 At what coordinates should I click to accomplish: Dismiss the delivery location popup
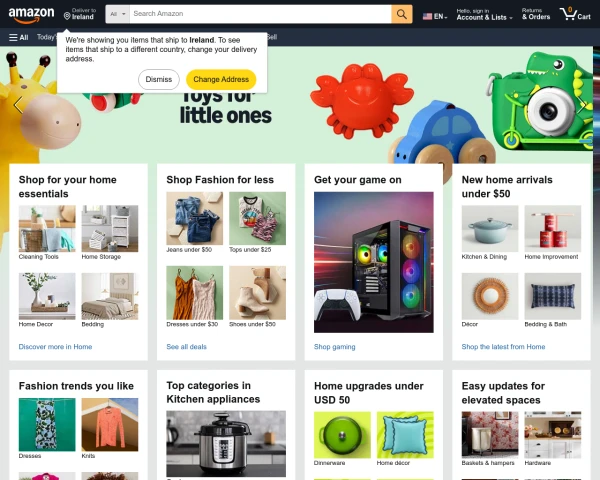coord(159,79)
